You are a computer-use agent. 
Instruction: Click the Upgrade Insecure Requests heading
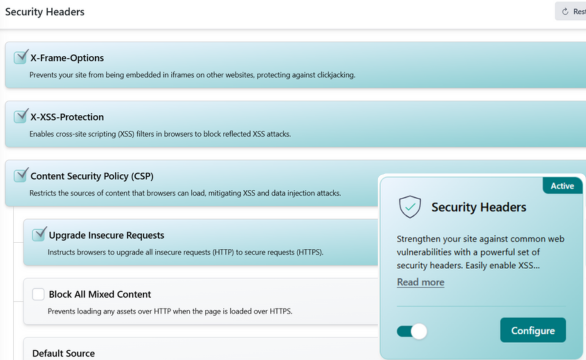point(107,235)
